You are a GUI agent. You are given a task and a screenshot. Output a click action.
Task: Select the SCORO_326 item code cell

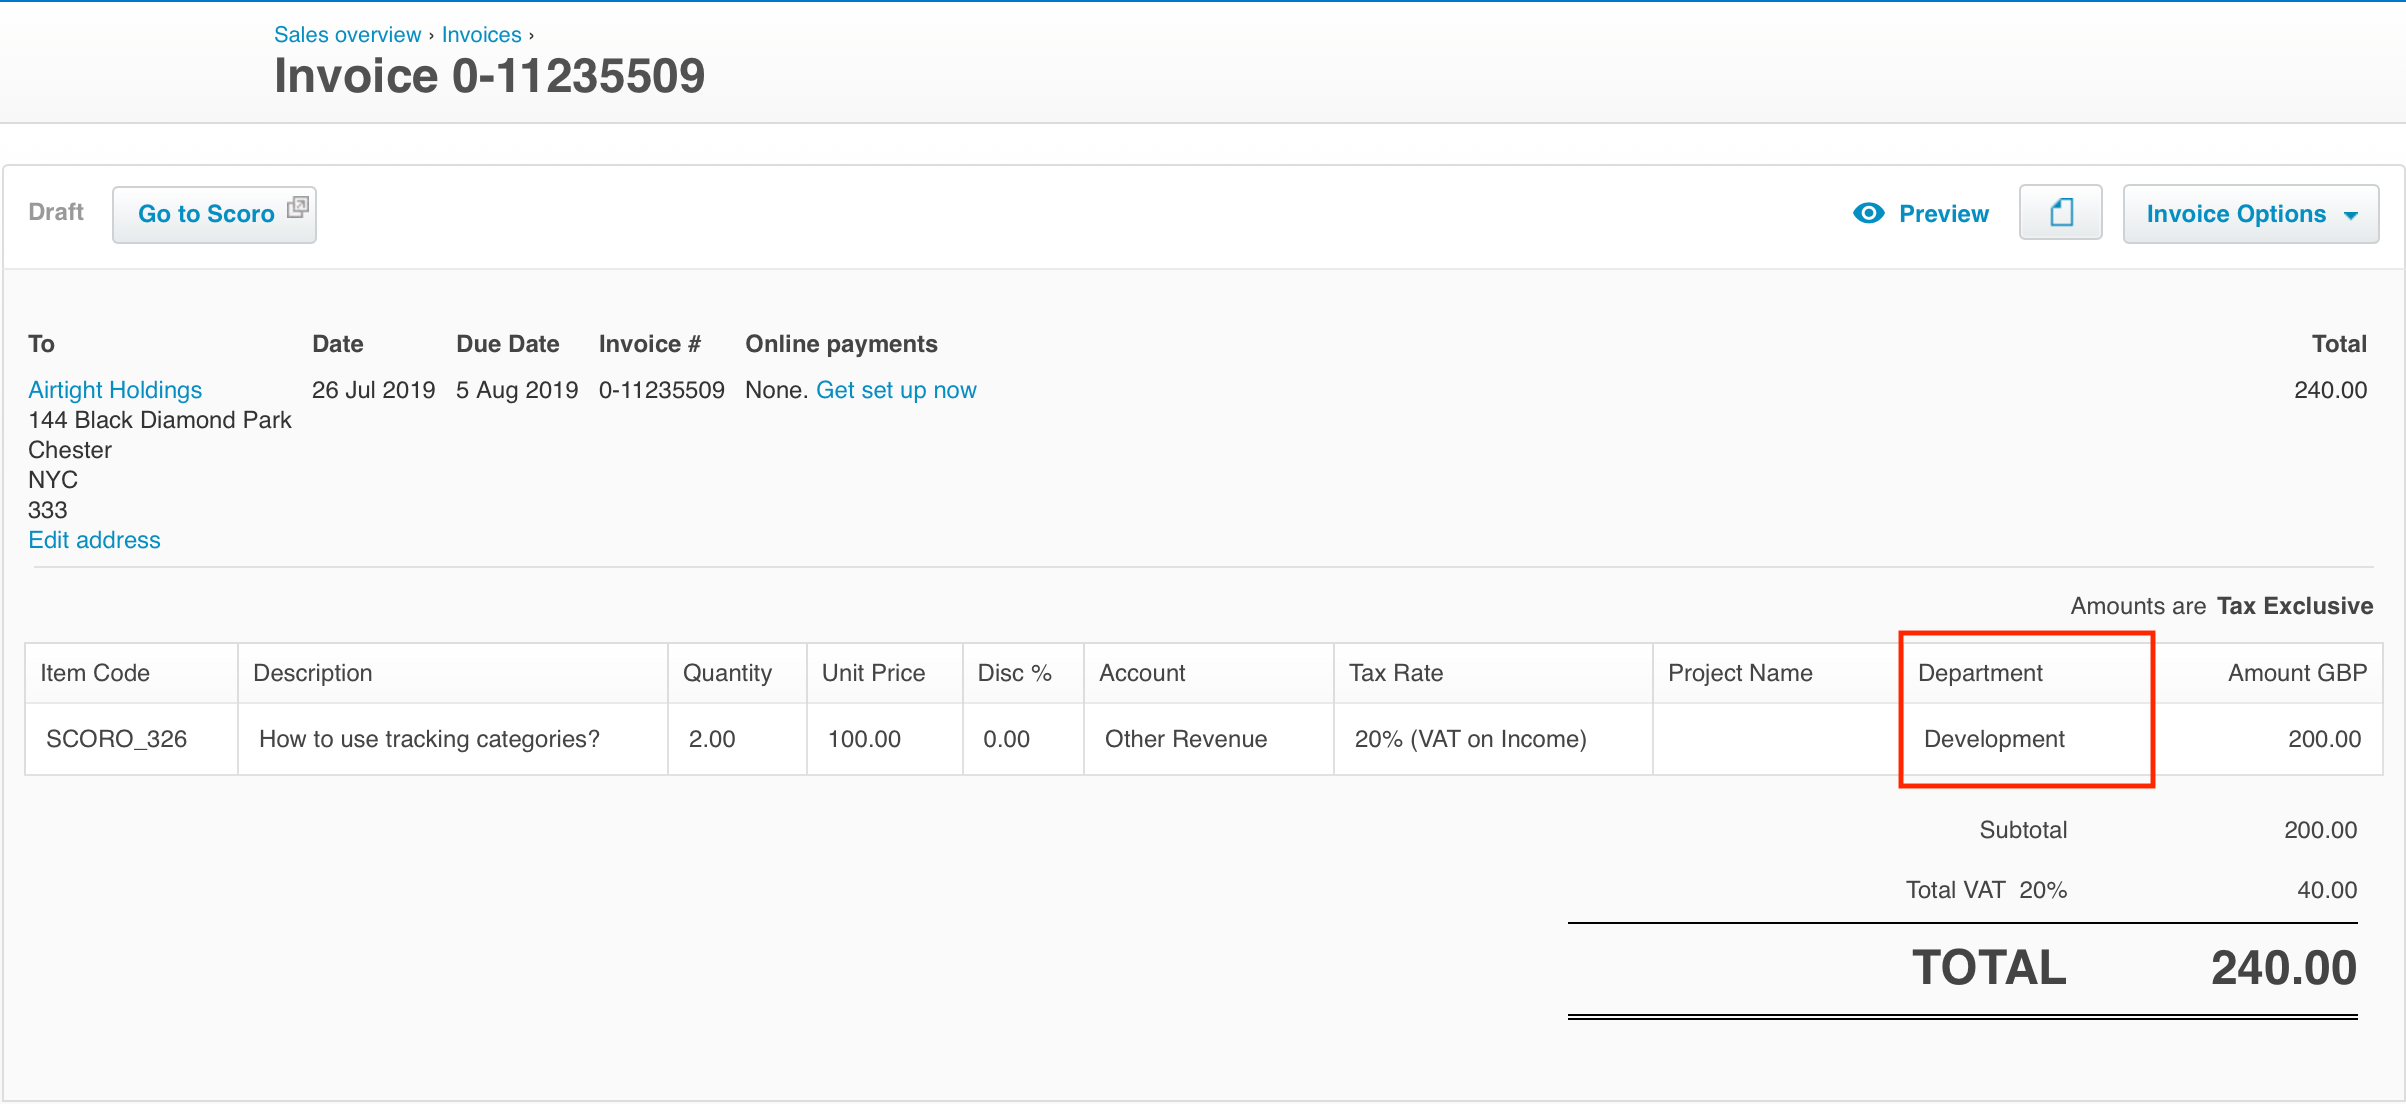(x=131, y=739)
